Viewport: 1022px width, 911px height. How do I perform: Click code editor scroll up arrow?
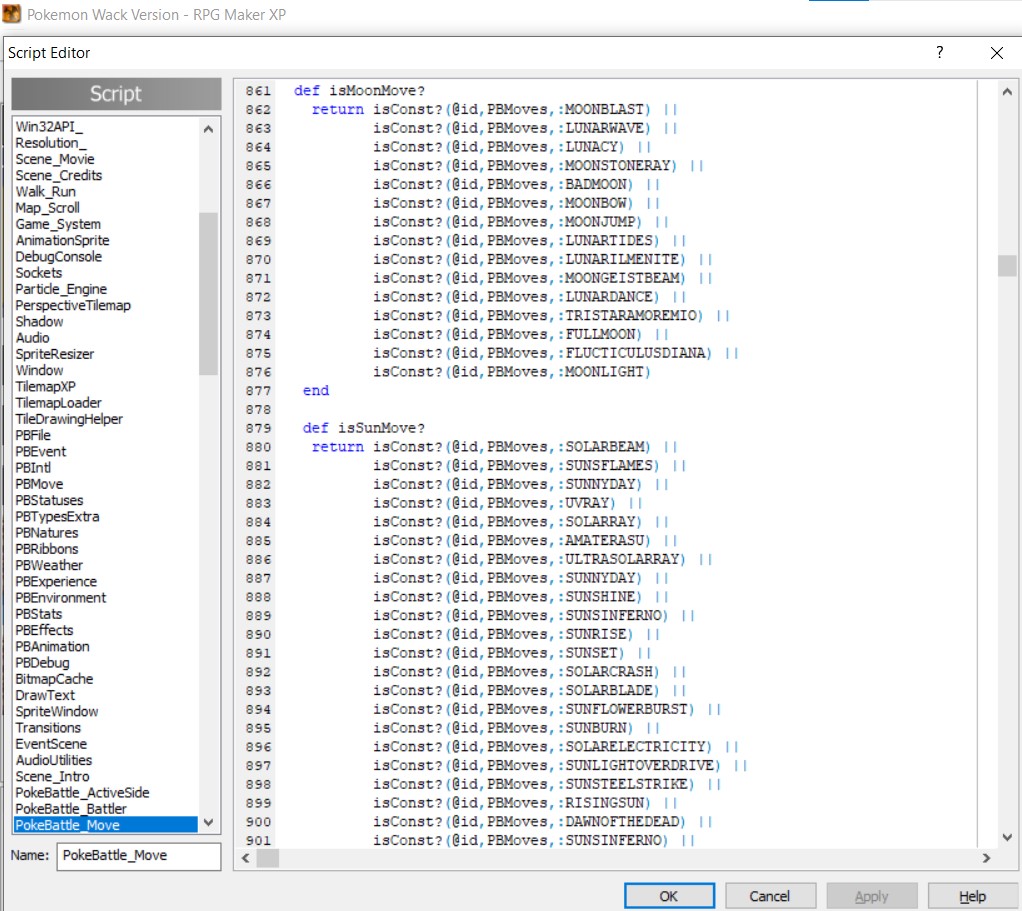coord(1007,92)
